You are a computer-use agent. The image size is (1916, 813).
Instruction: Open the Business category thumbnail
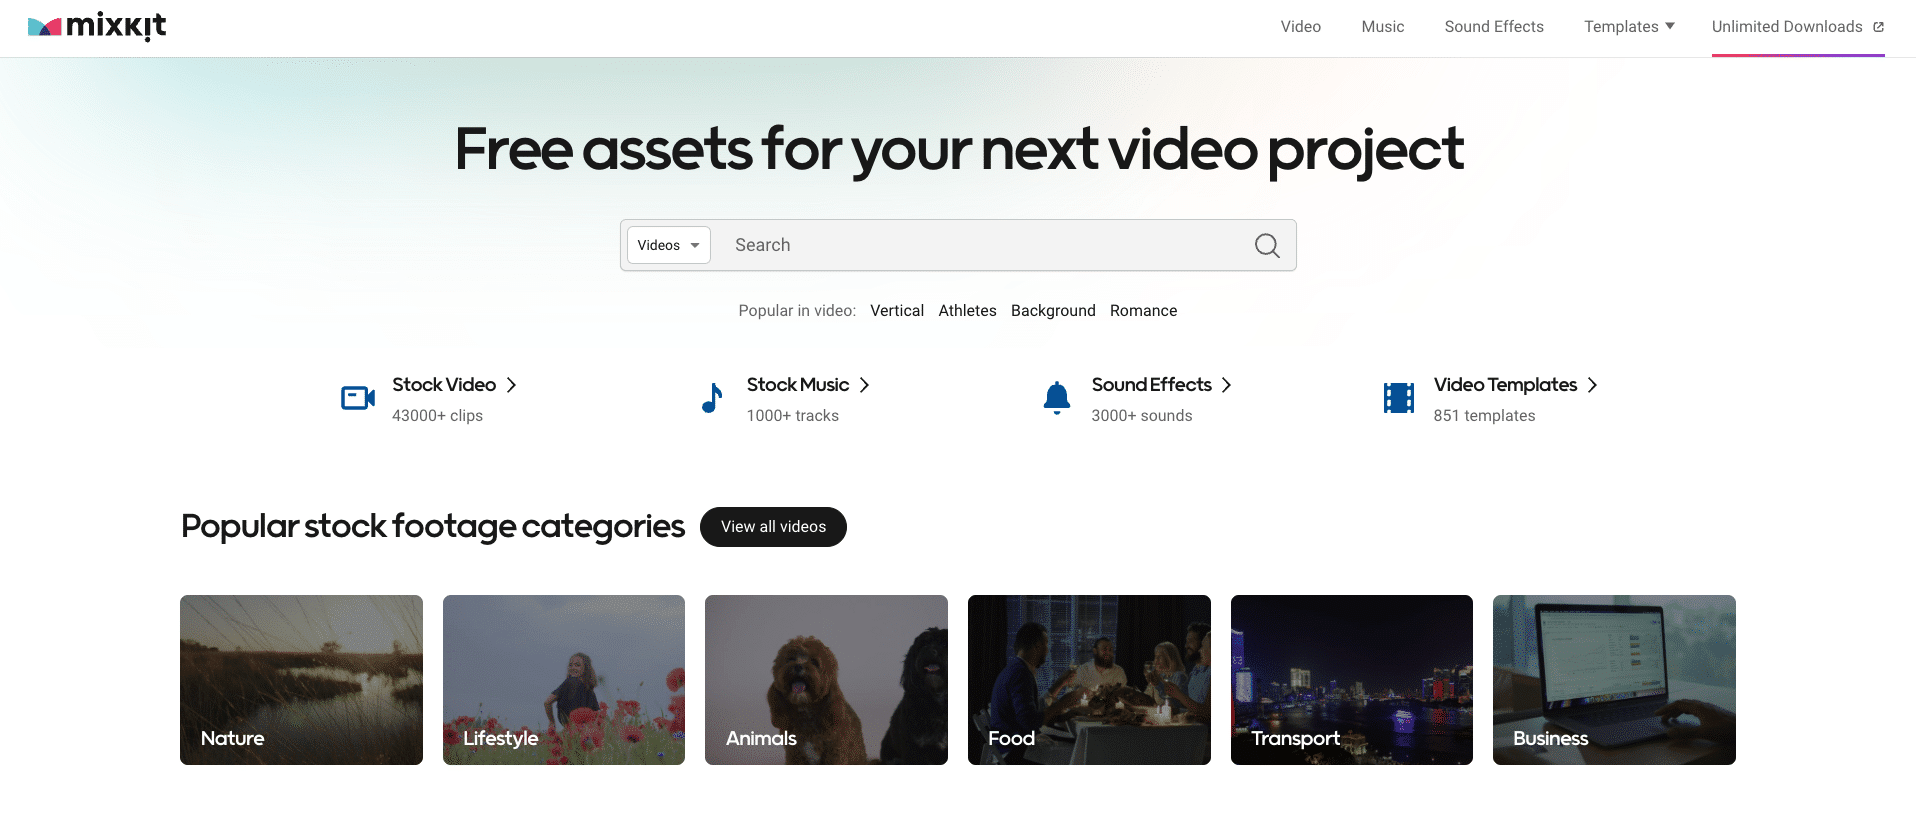(x=1614, y=680)
